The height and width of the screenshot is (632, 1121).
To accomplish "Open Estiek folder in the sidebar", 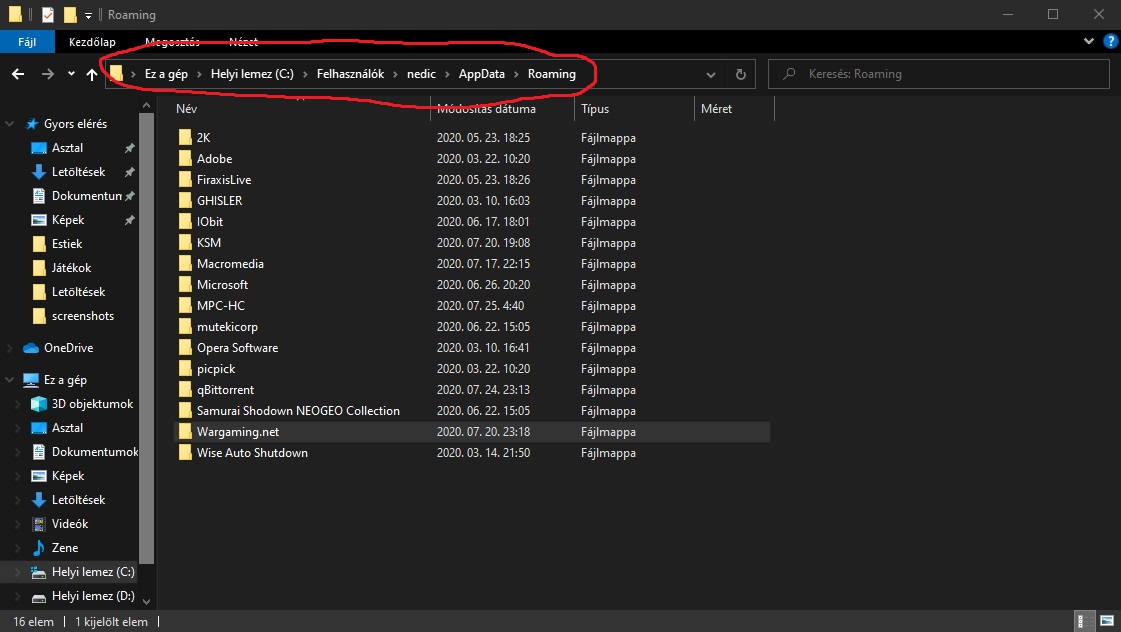I will point(66,244).
